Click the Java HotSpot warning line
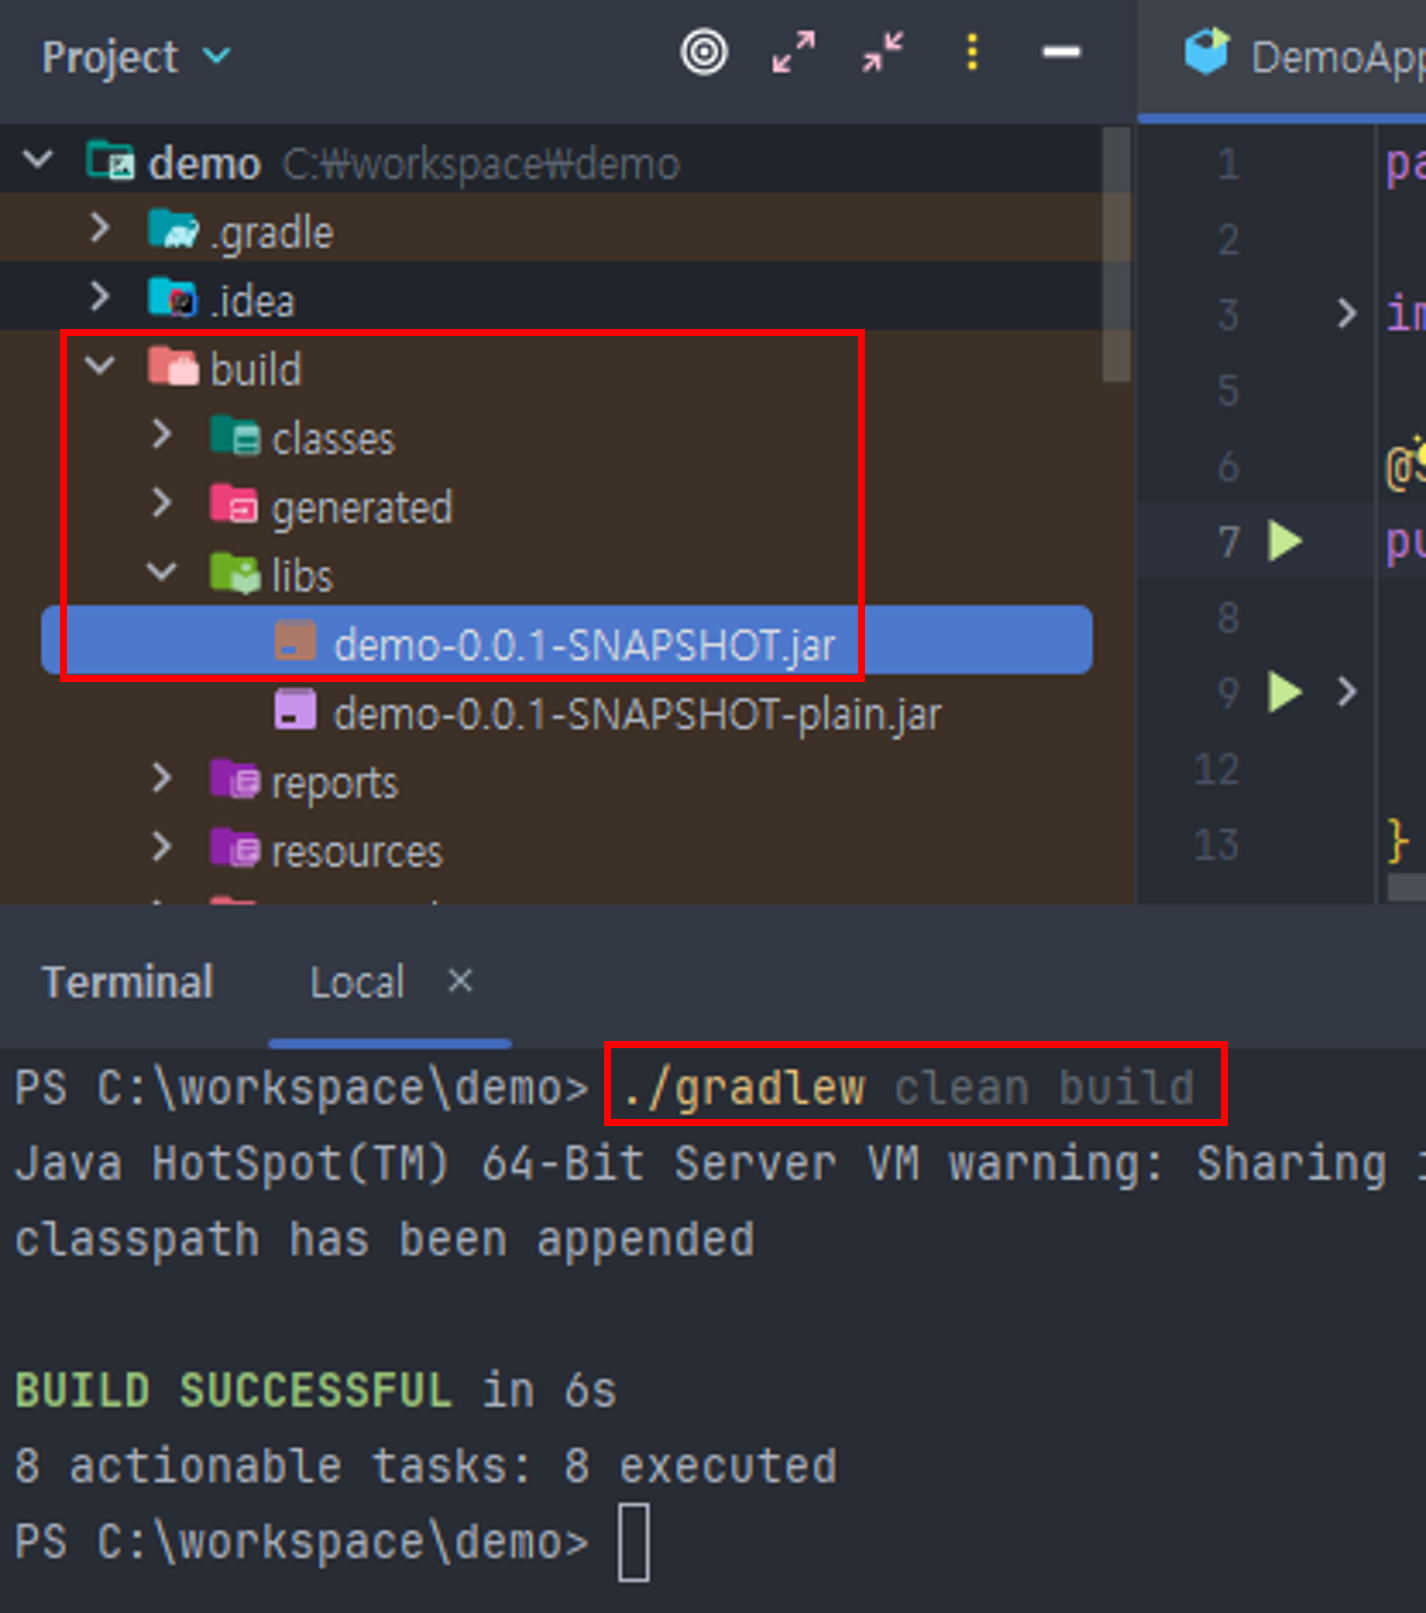This screenshot has width=1426, height=1613. pos(720,1164)
